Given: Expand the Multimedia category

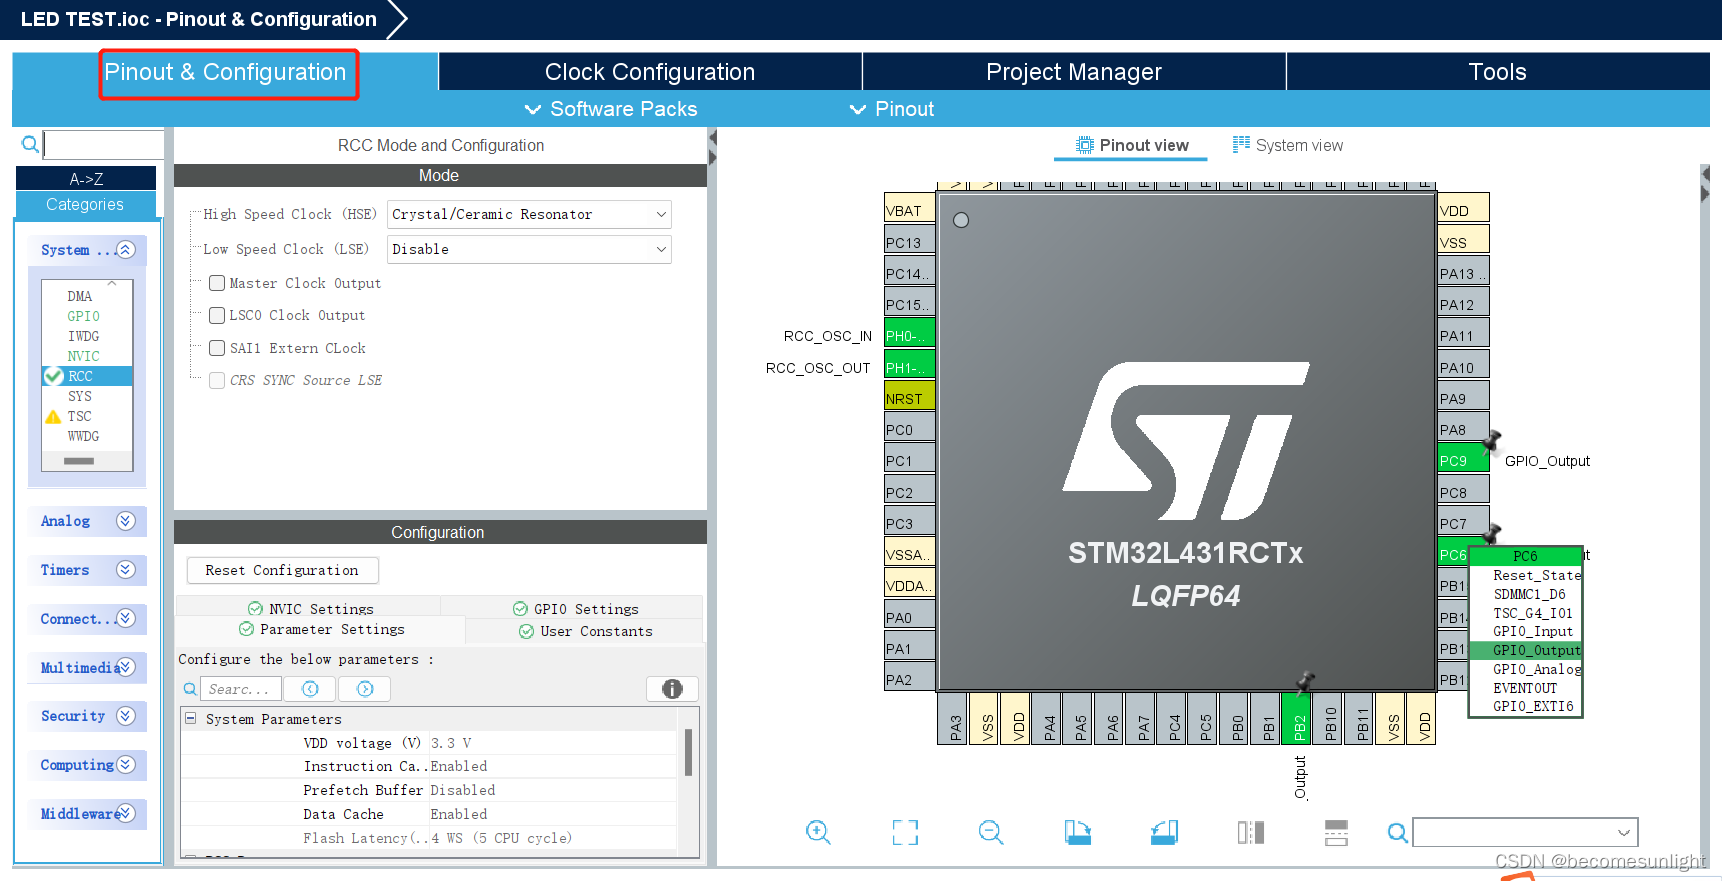Looking at the screenshot, I should tap(125, 667).
